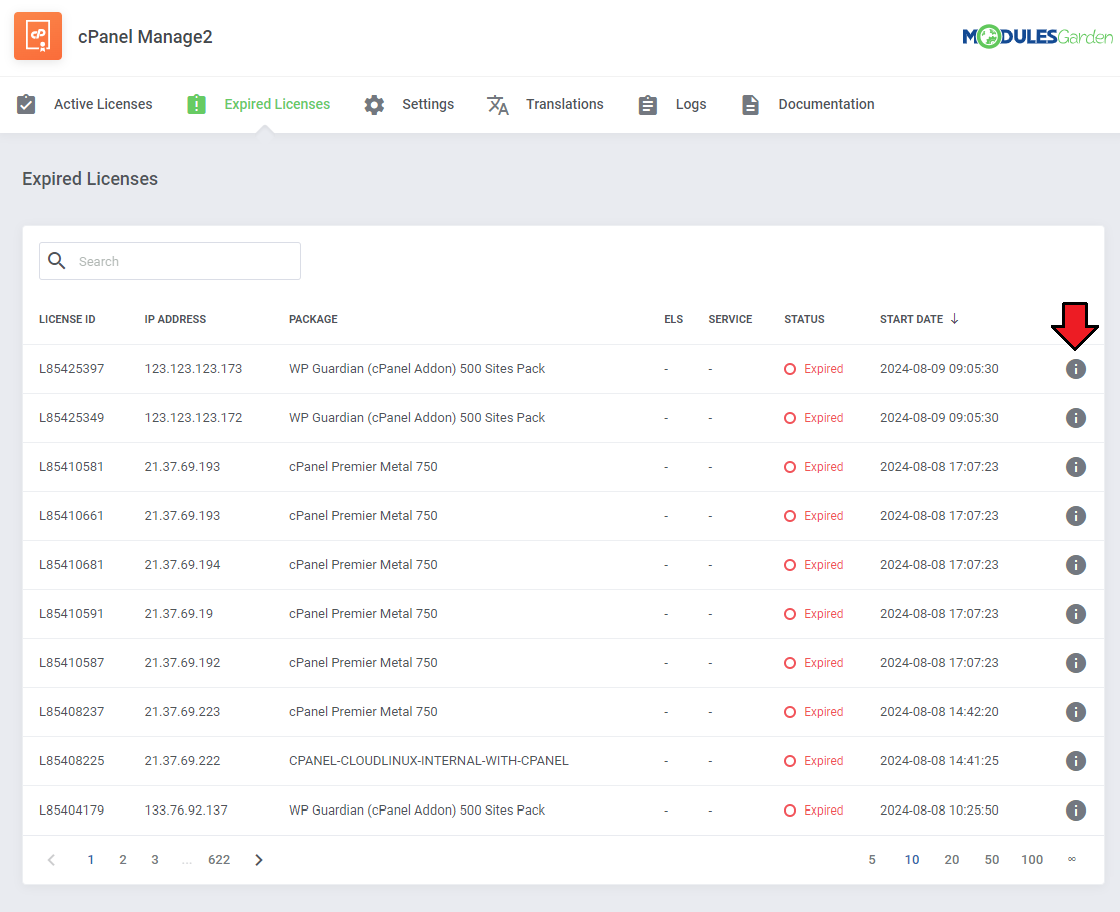Image resolution: width=1120 pixels, height=912 pixels.
Task: Sort by Service column header
Action: point(730,319)
